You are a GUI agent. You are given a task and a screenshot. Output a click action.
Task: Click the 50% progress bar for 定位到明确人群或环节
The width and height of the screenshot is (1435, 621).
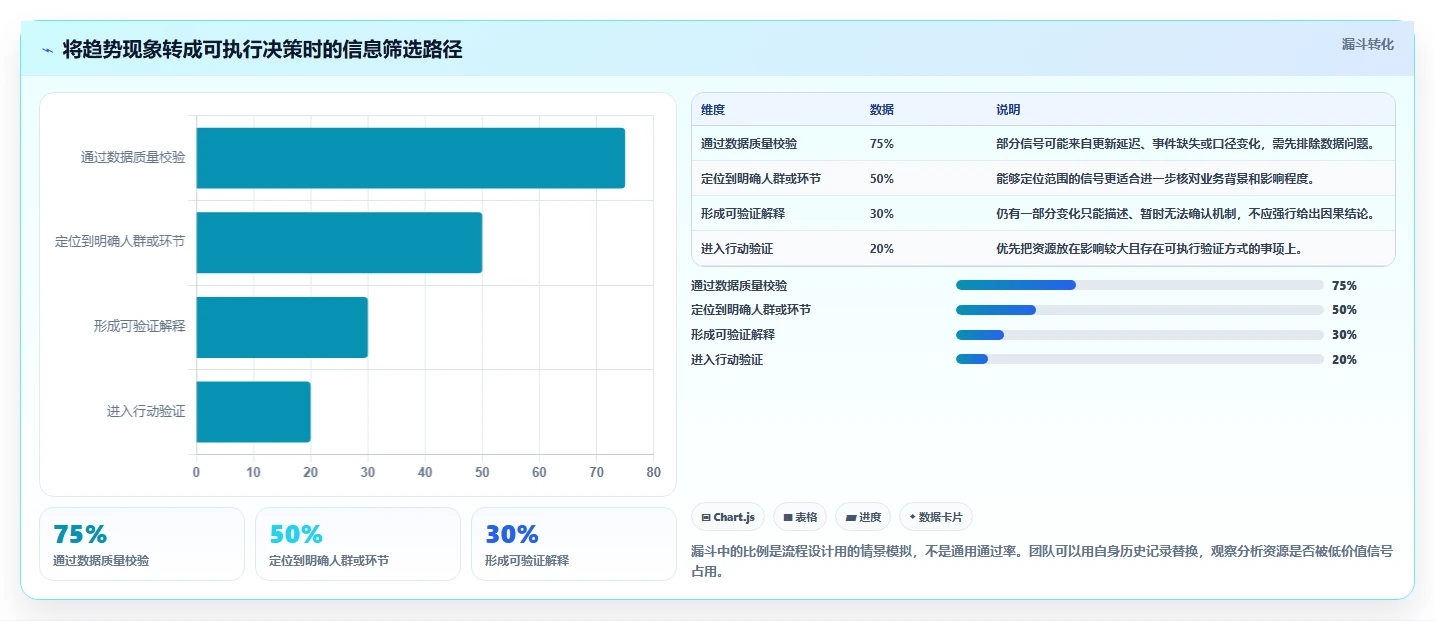[x=1140, y=310]
